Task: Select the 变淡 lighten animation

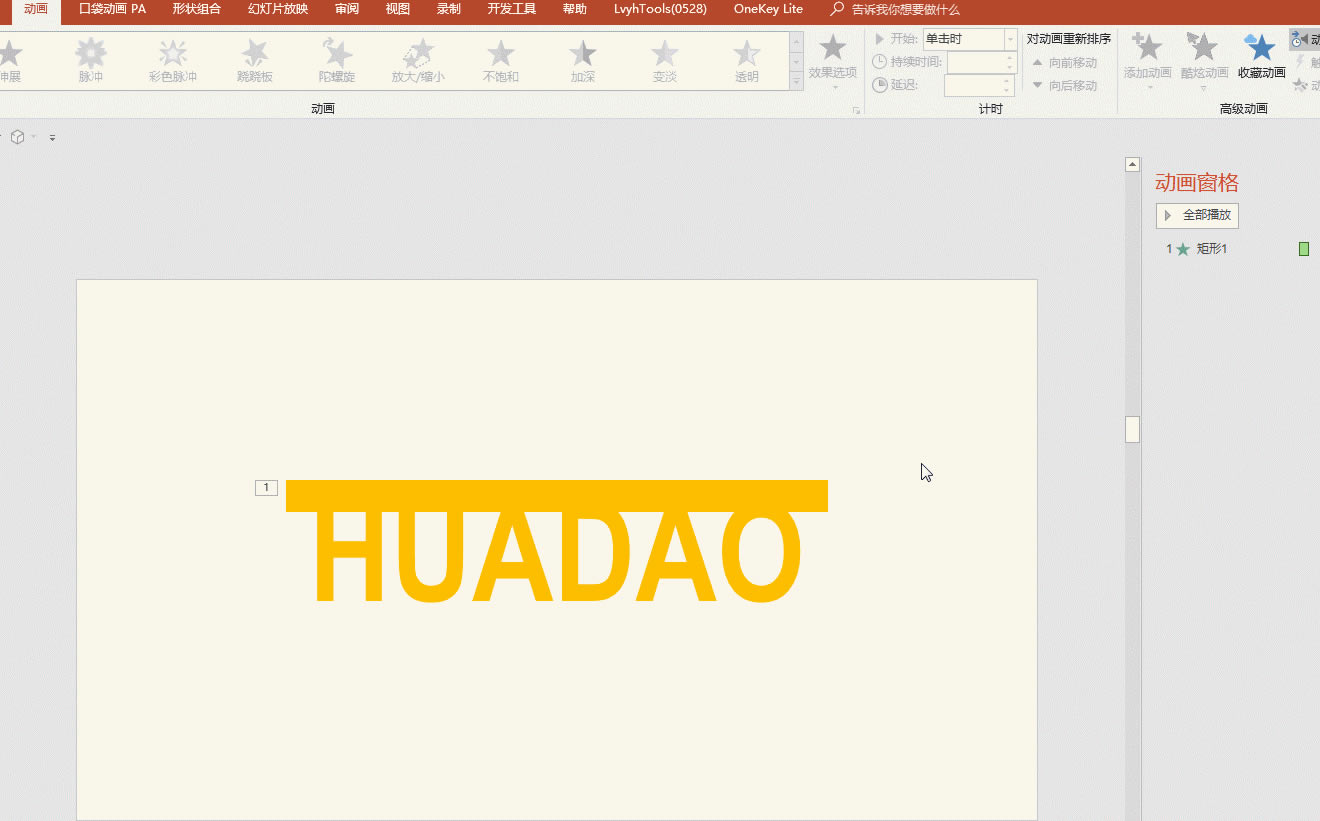Action: [x=665, y=61]
